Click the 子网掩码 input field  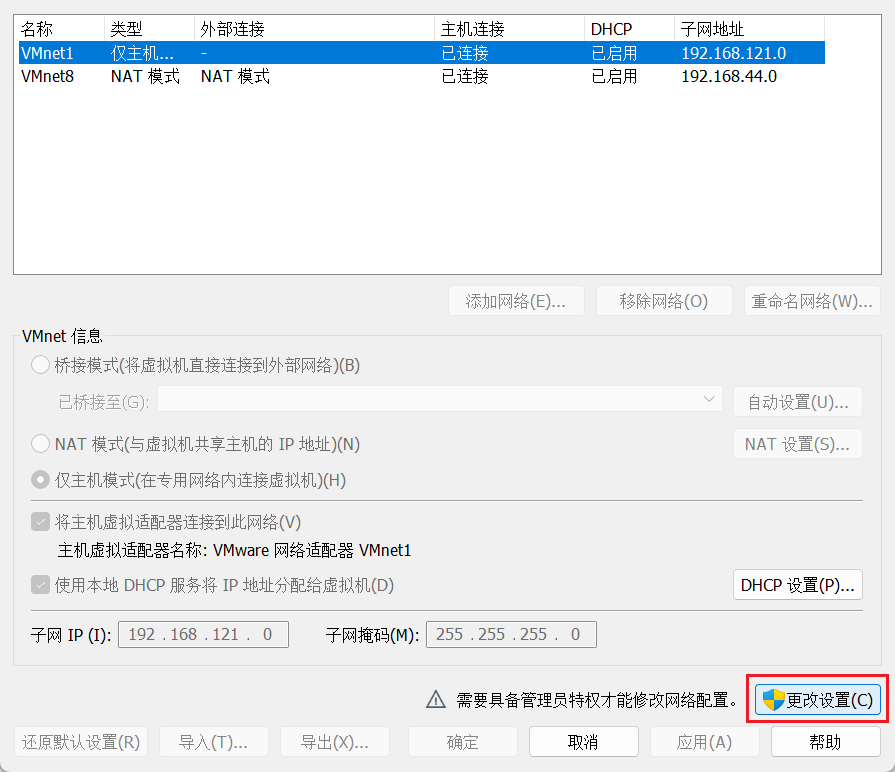(x=511, y=634)
